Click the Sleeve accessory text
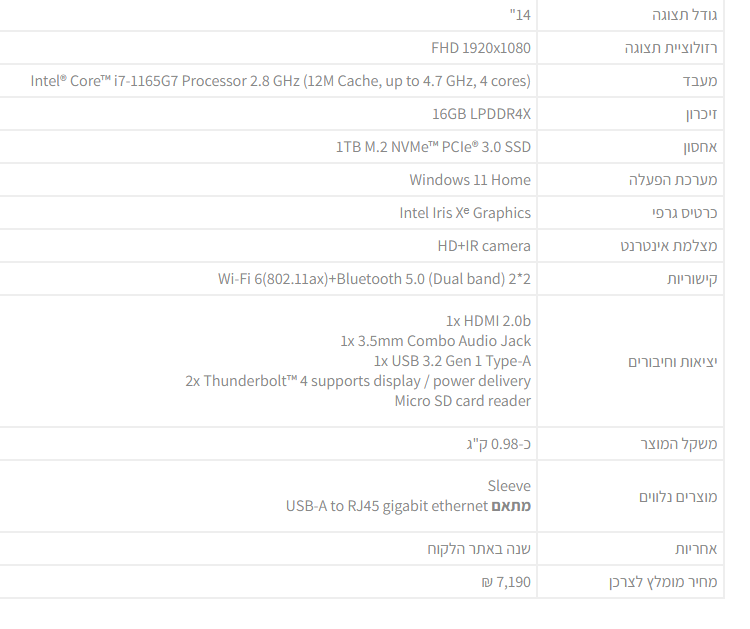 [509, 486]
